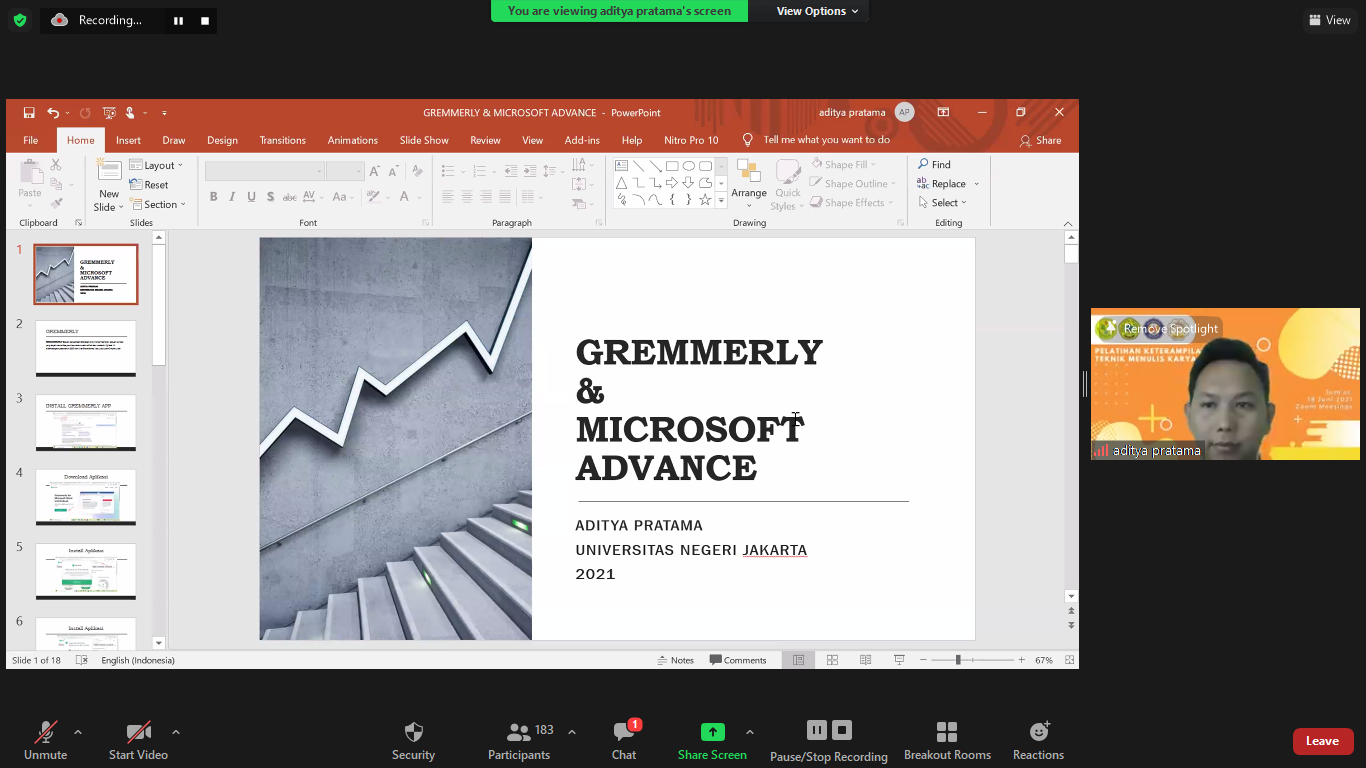Viewport: 1366px width, 768px height.
Task: Open Shape Fill dropdown
Action: pyautogui.click(x=843, y=164)
